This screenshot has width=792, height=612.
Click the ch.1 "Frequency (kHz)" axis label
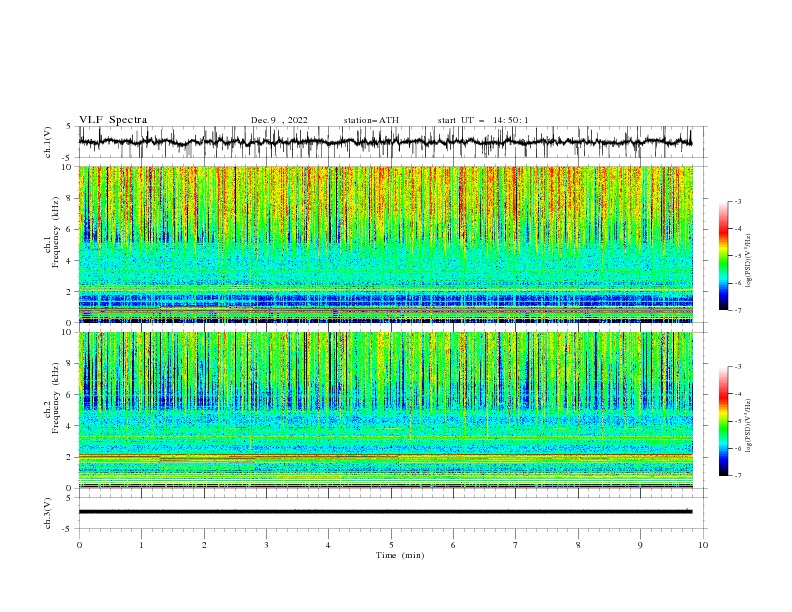(x=56, y=230)
